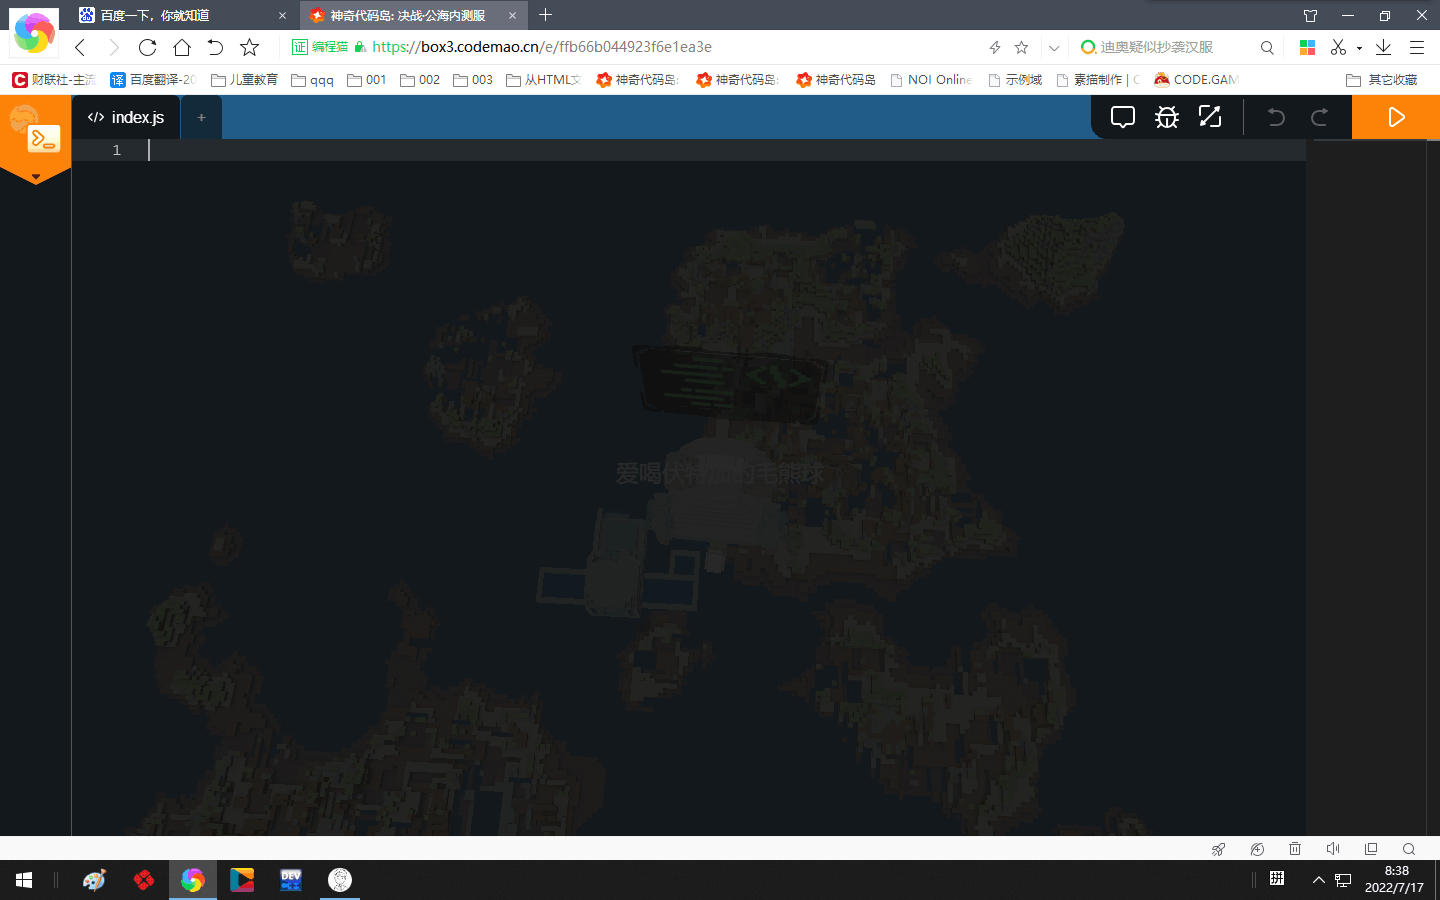Screen dimensions: 1440x900
Task: Show hidden system tray icons
Action: click(1318, 880)
